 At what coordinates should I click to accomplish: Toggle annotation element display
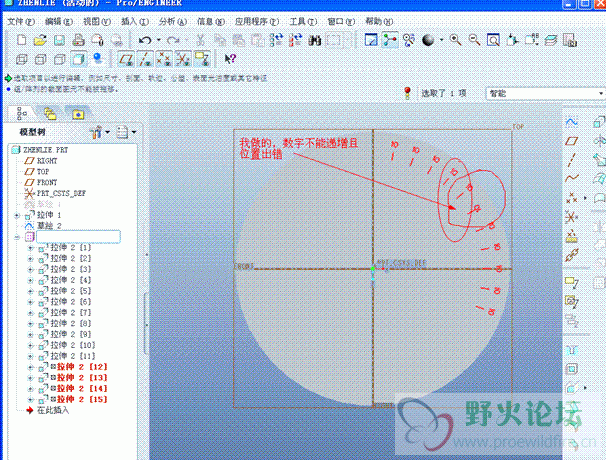pyautogui.click(x=202, y=59)
